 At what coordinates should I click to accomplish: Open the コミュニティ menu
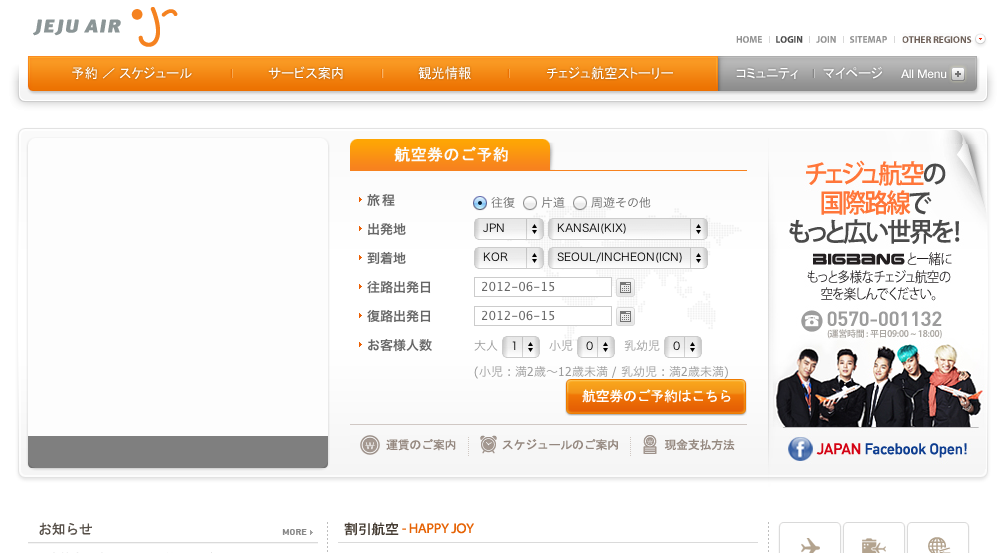(x=766, y=74)
